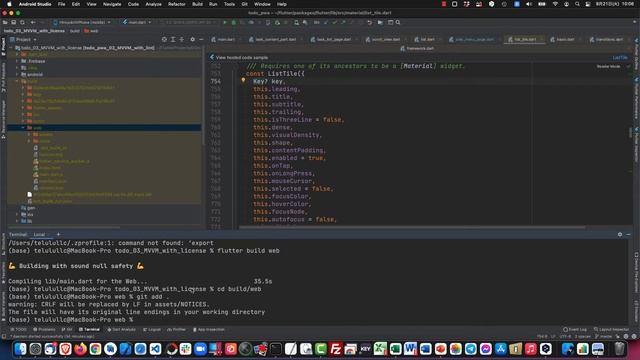Click the Save All icon in toolbar
Screen dimensions: 640x360
coord(13,22)
